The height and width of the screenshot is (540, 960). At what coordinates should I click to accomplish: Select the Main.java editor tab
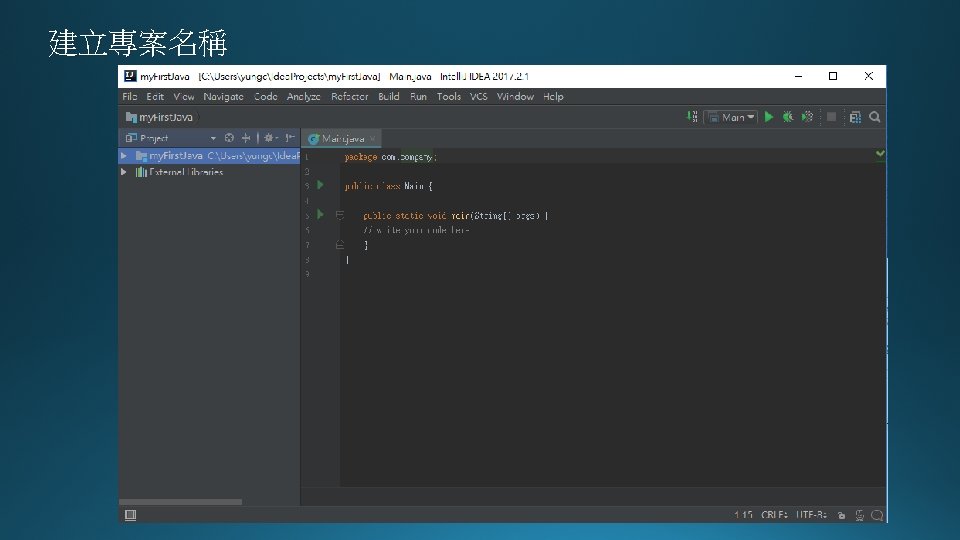click(x=342, y=139)
